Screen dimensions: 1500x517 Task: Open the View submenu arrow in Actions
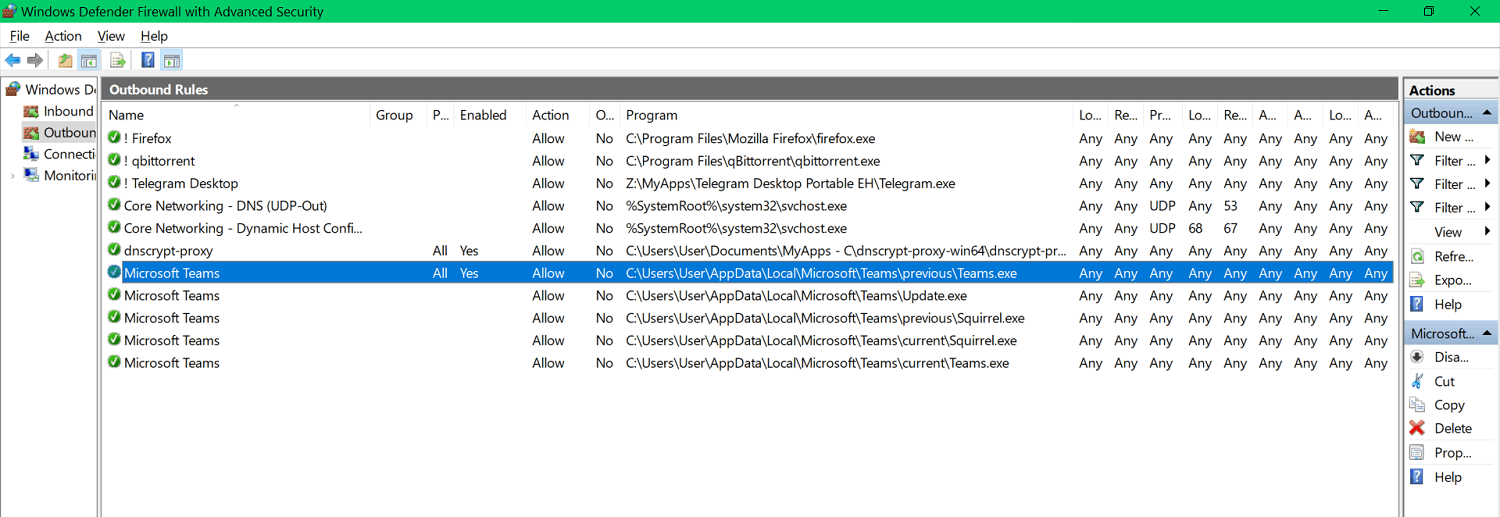1488,232
